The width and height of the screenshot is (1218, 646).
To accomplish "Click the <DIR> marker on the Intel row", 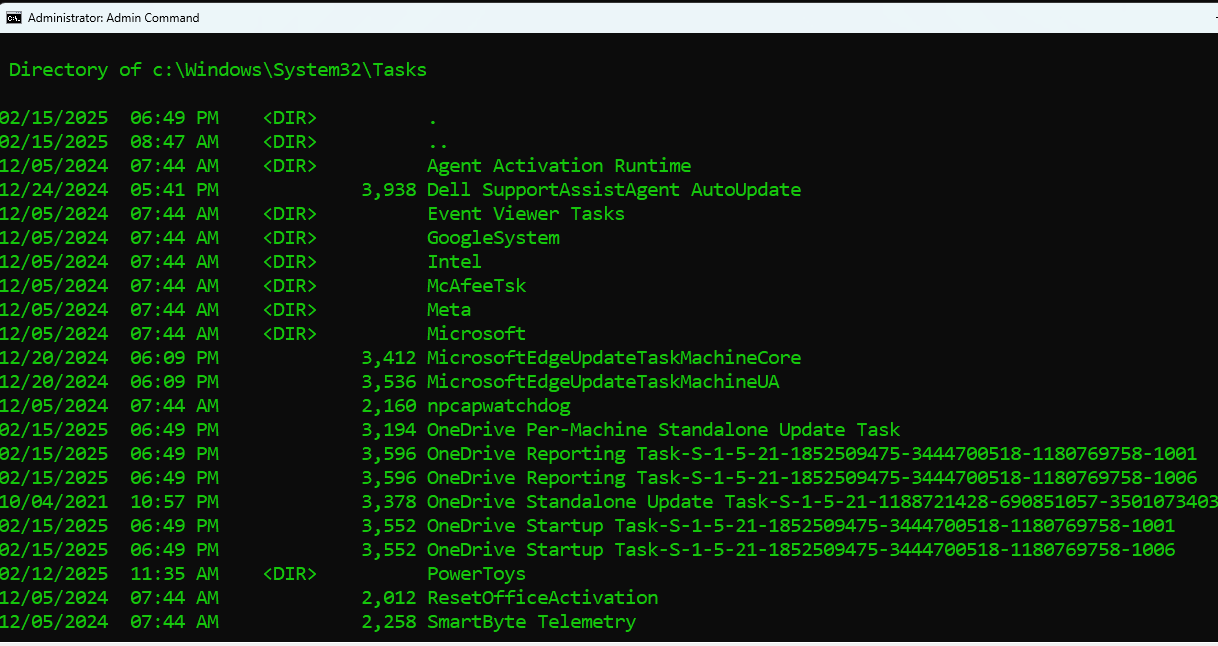I will [x=290, y=262].
